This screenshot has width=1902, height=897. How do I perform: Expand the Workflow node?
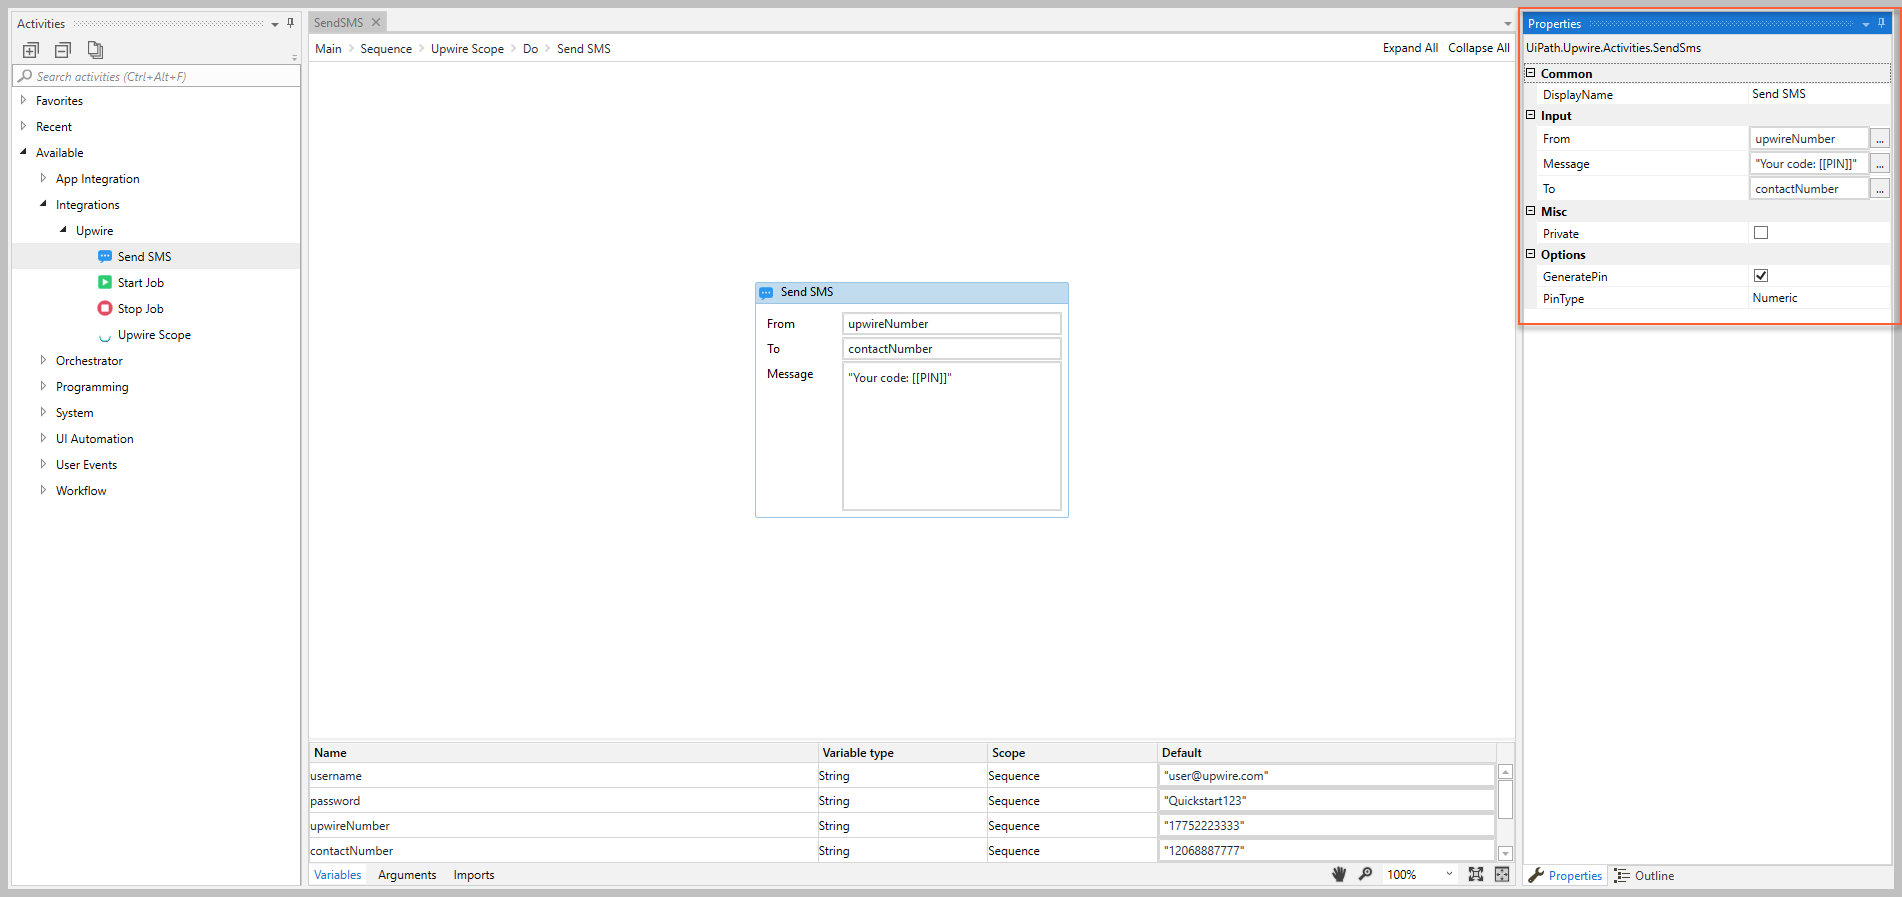click(43, 490)
